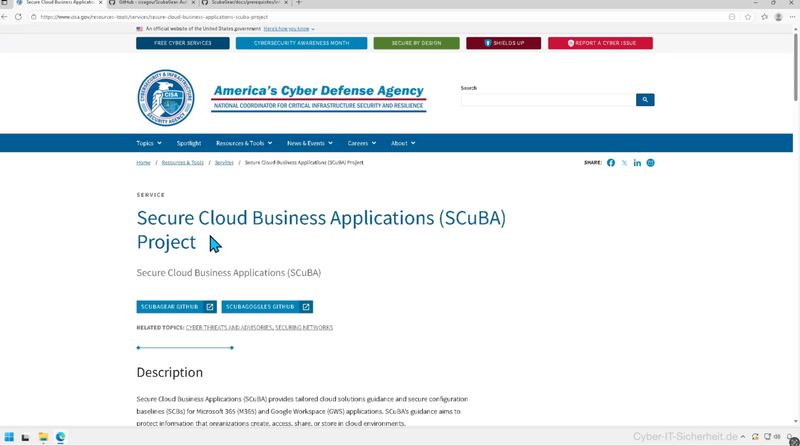Click the Shields Up button
800x446 pixels.
coord(503,43)
